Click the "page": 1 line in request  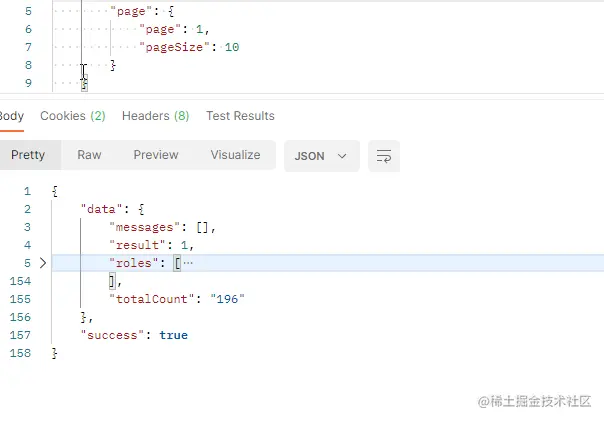[174, 29]
